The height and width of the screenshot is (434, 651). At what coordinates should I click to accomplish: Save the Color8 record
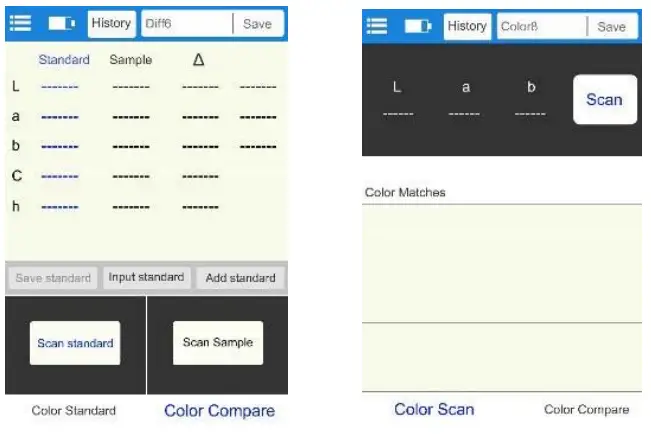pyautogui.click(x=612, y=27)
